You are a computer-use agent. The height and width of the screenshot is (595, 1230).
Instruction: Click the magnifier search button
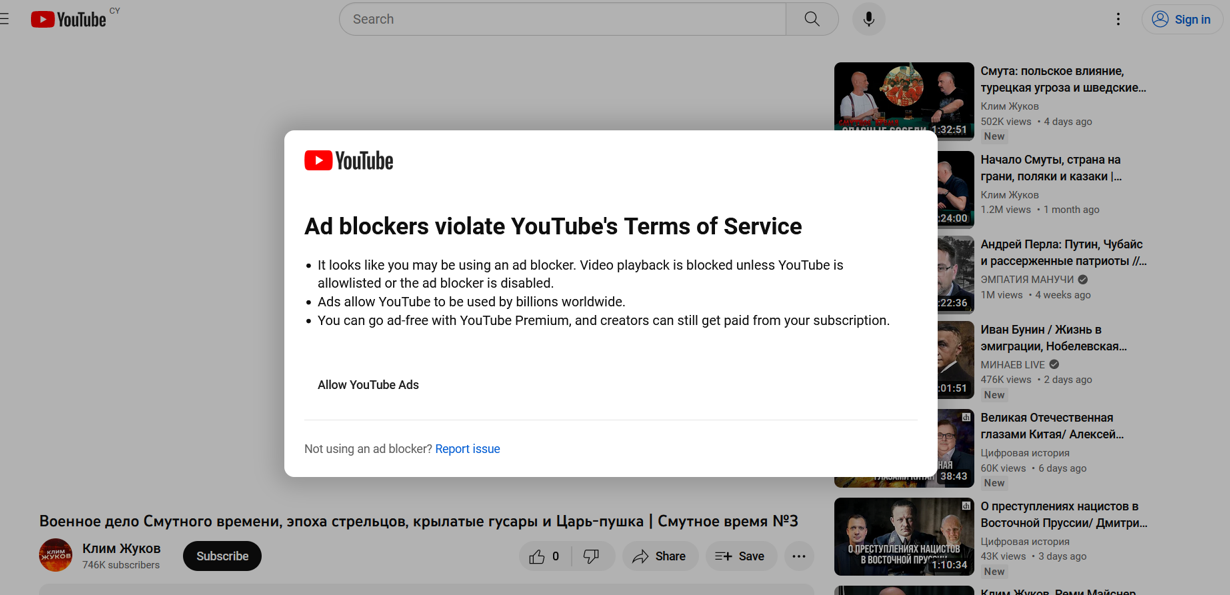[812, 19]
